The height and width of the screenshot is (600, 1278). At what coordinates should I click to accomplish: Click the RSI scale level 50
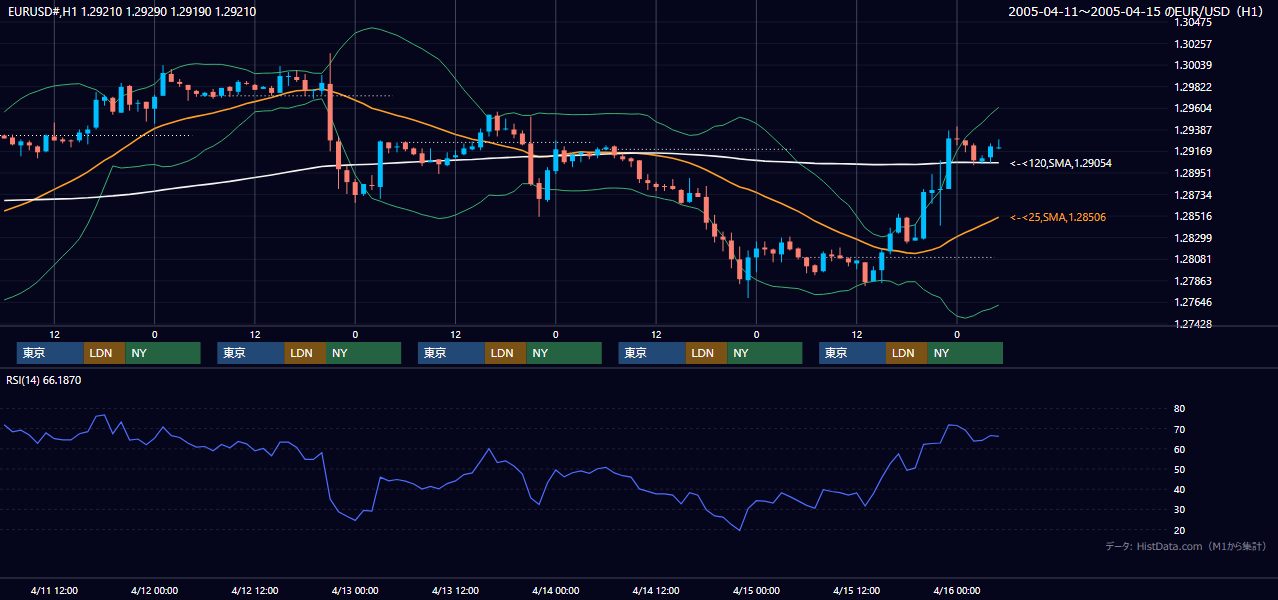pyautogui.click(x=1180, y=469)
